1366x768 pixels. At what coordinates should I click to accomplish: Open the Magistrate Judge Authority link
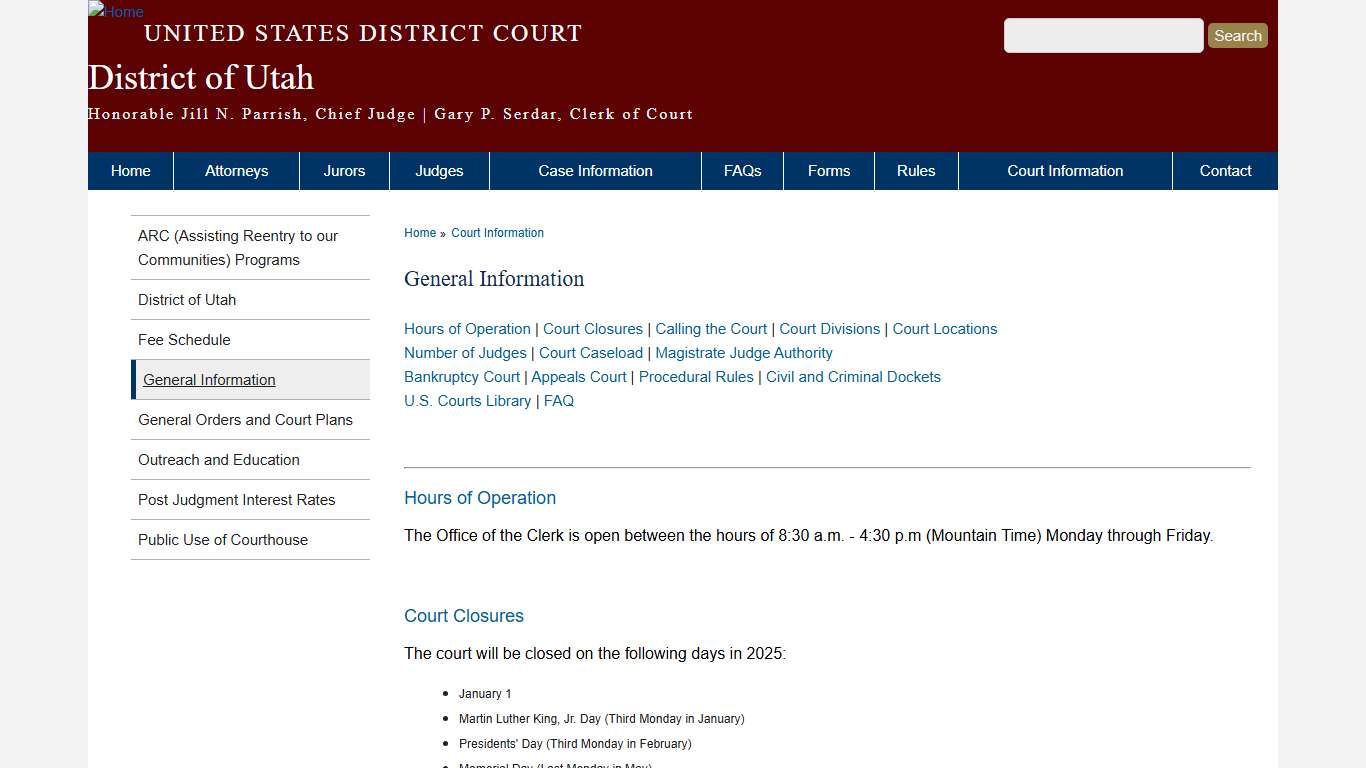pos(743,353)
